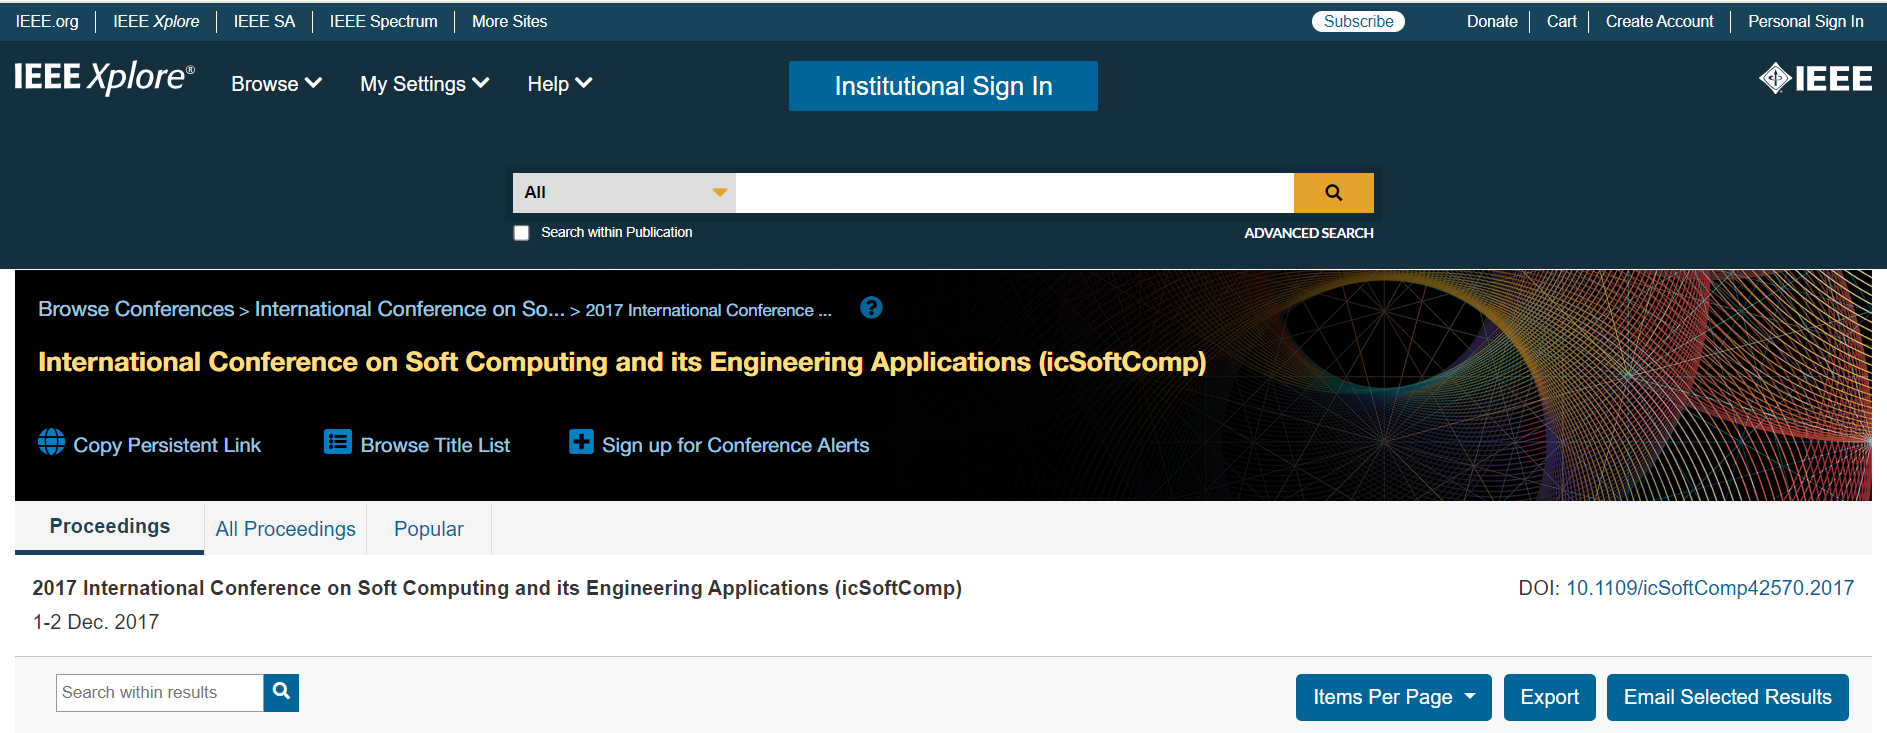Click the Copy Persistent Link globe icon
This screenshot has width=1887, height=733.
51,442
